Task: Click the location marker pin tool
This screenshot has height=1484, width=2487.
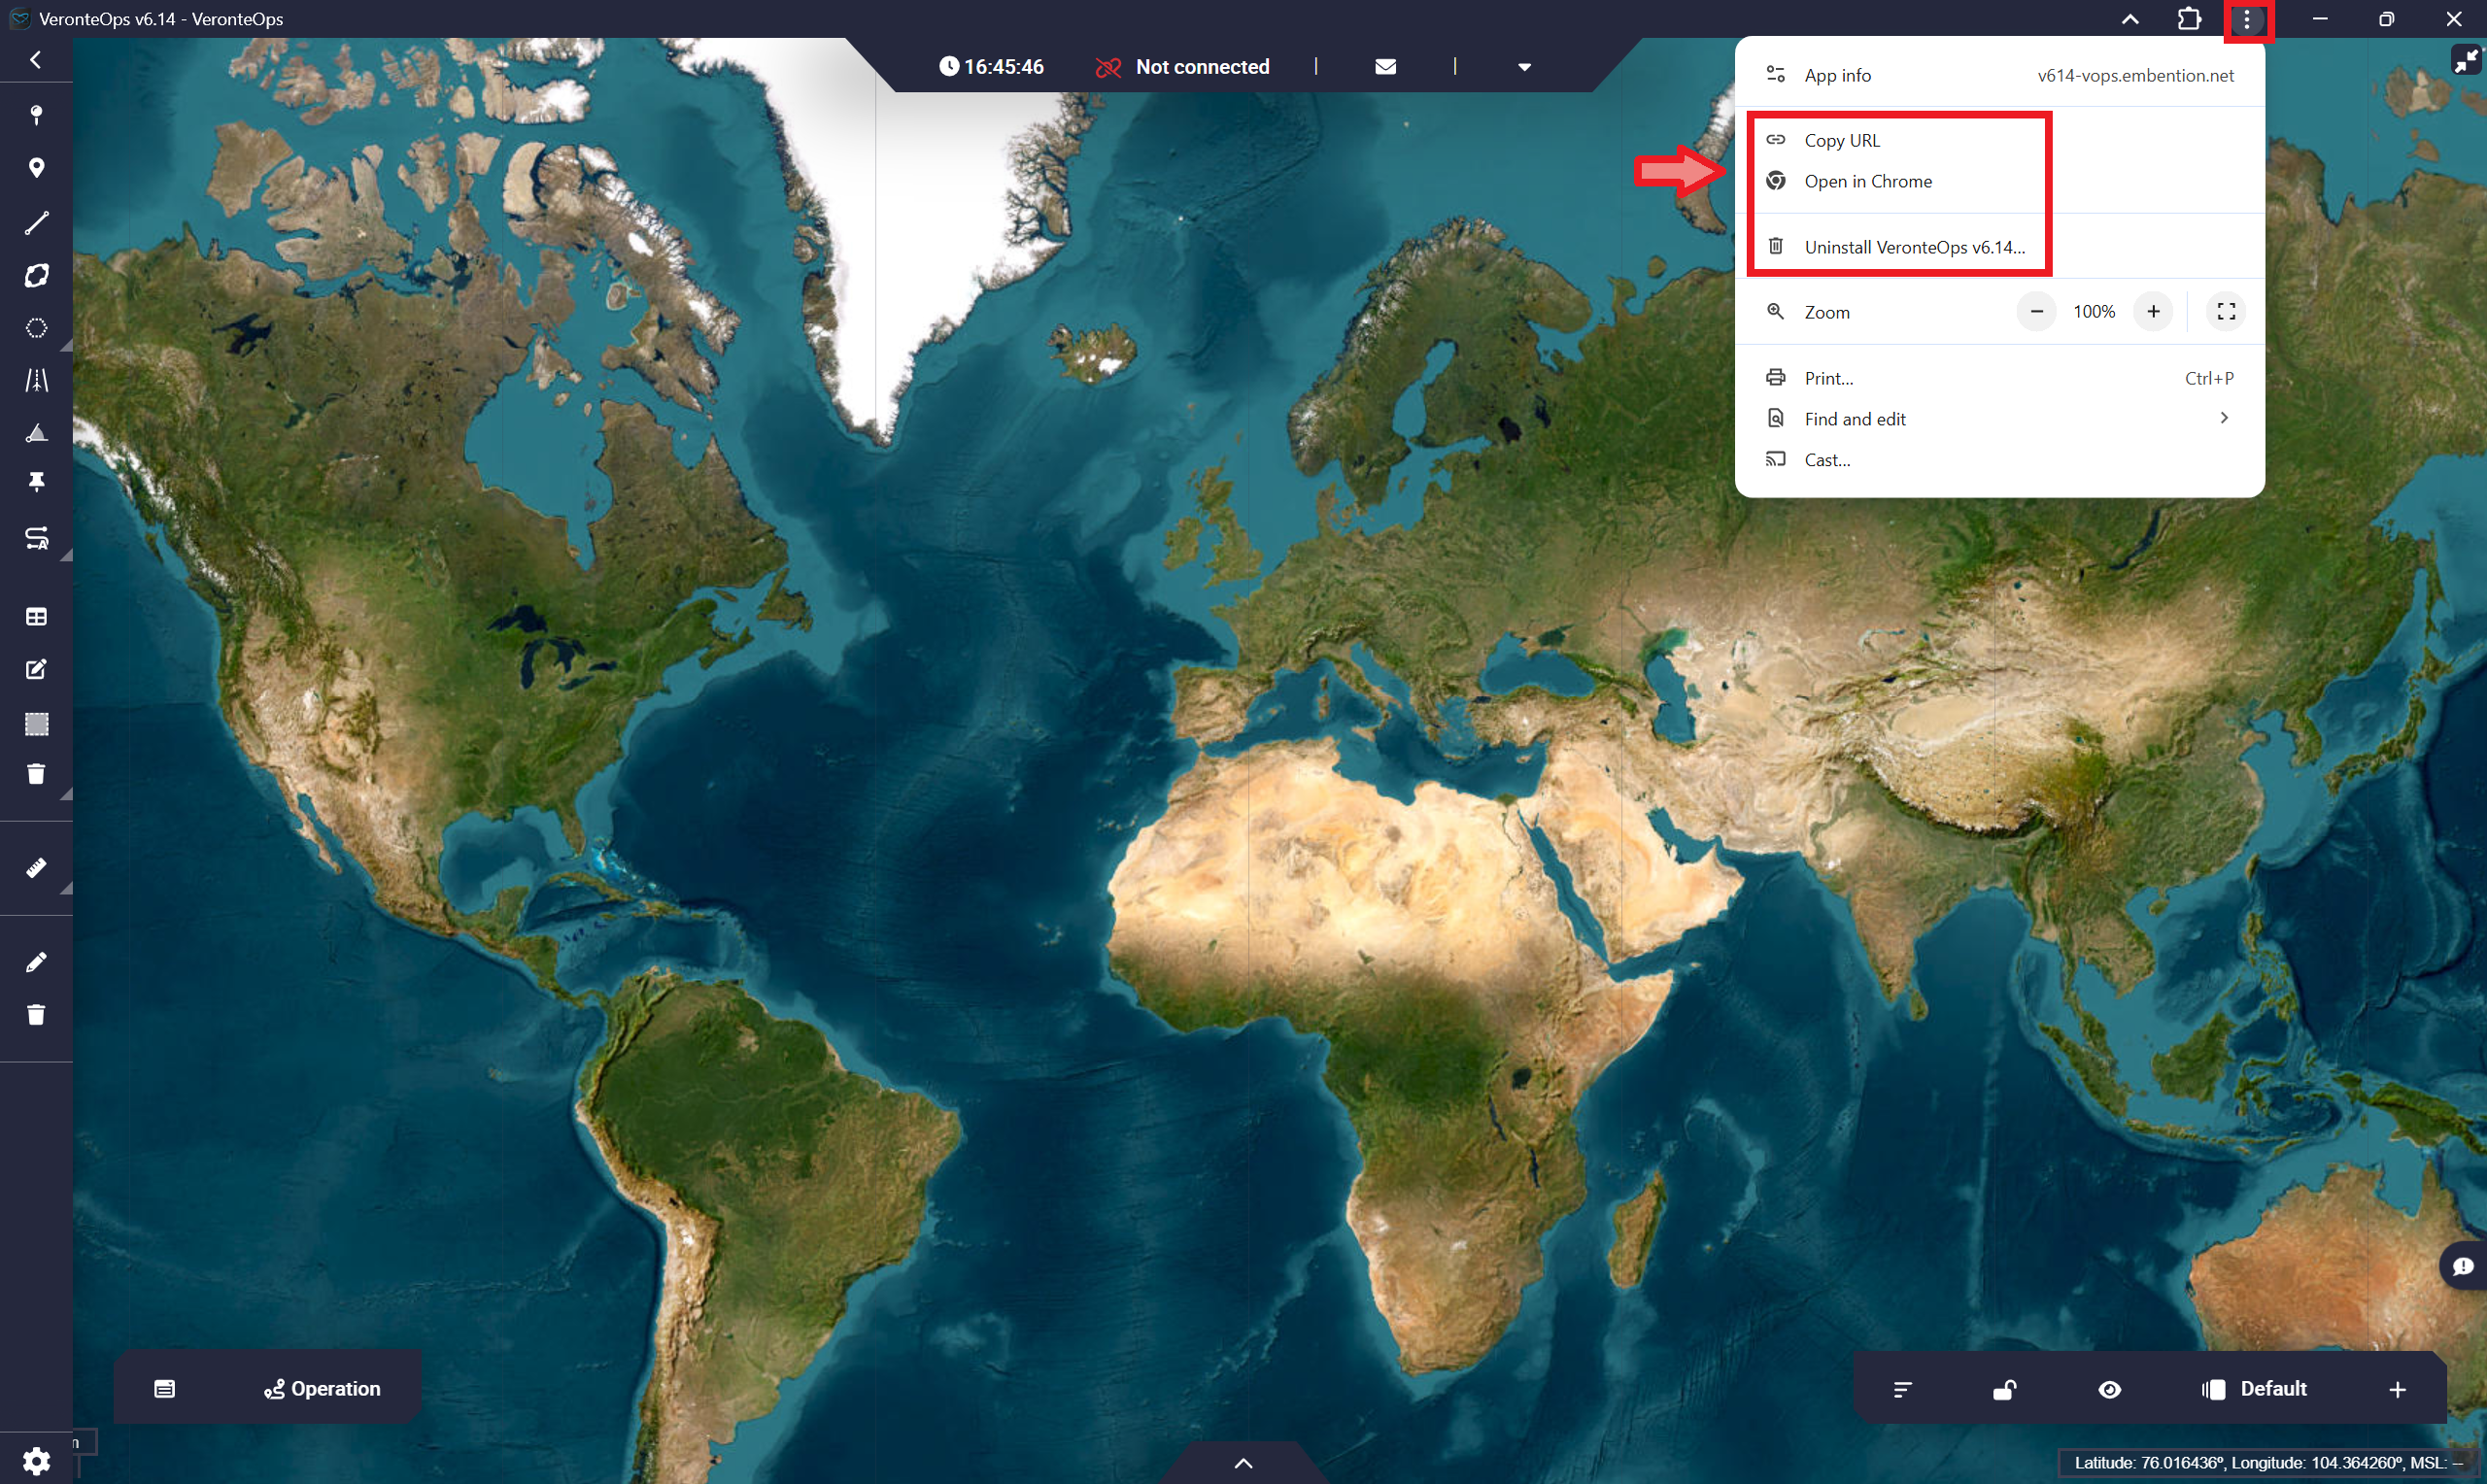Action: 37,168
